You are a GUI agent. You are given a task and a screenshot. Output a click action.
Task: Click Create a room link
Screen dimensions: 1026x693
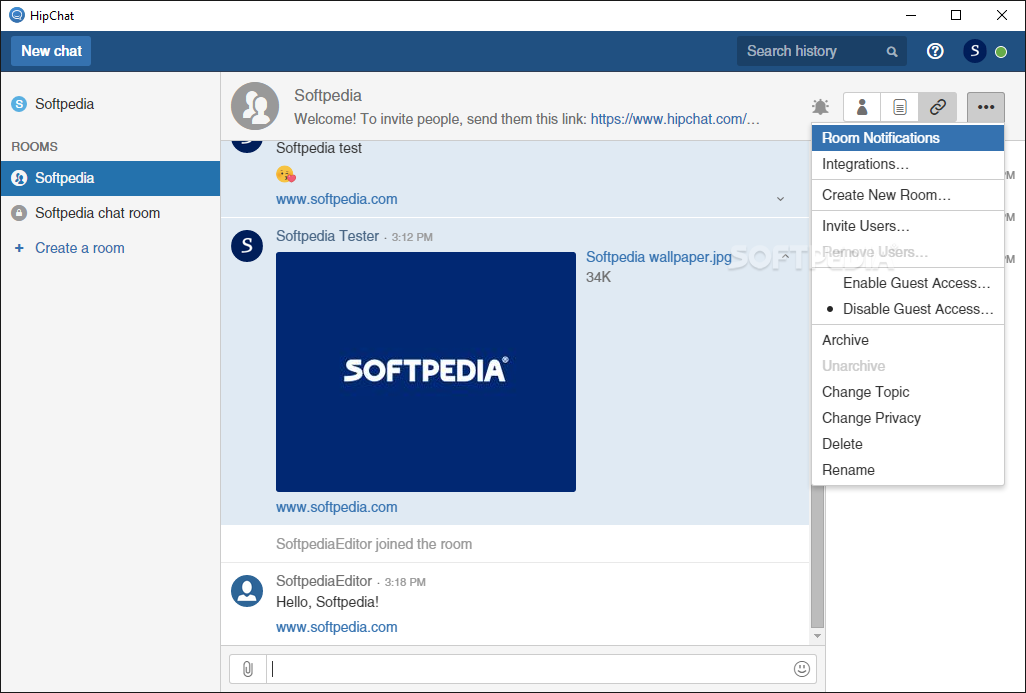[80, 248]
